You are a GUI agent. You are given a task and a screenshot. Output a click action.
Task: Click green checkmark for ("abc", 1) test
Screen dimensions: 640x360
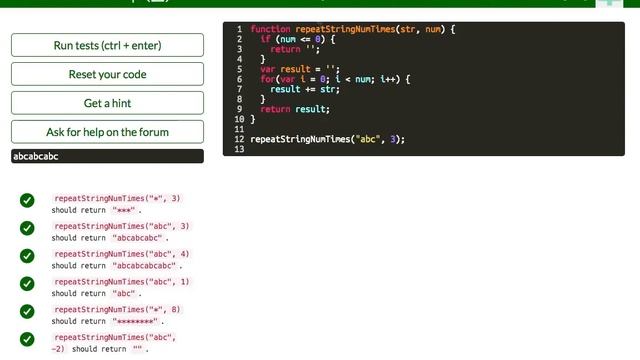27,283
